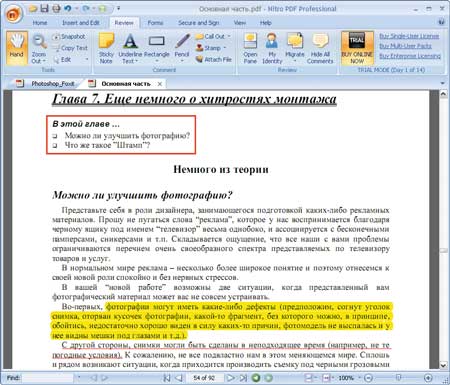Click the Open folder icon in quick access toolbar
Screen dimensions: 450x385
(x=33, y=8)
